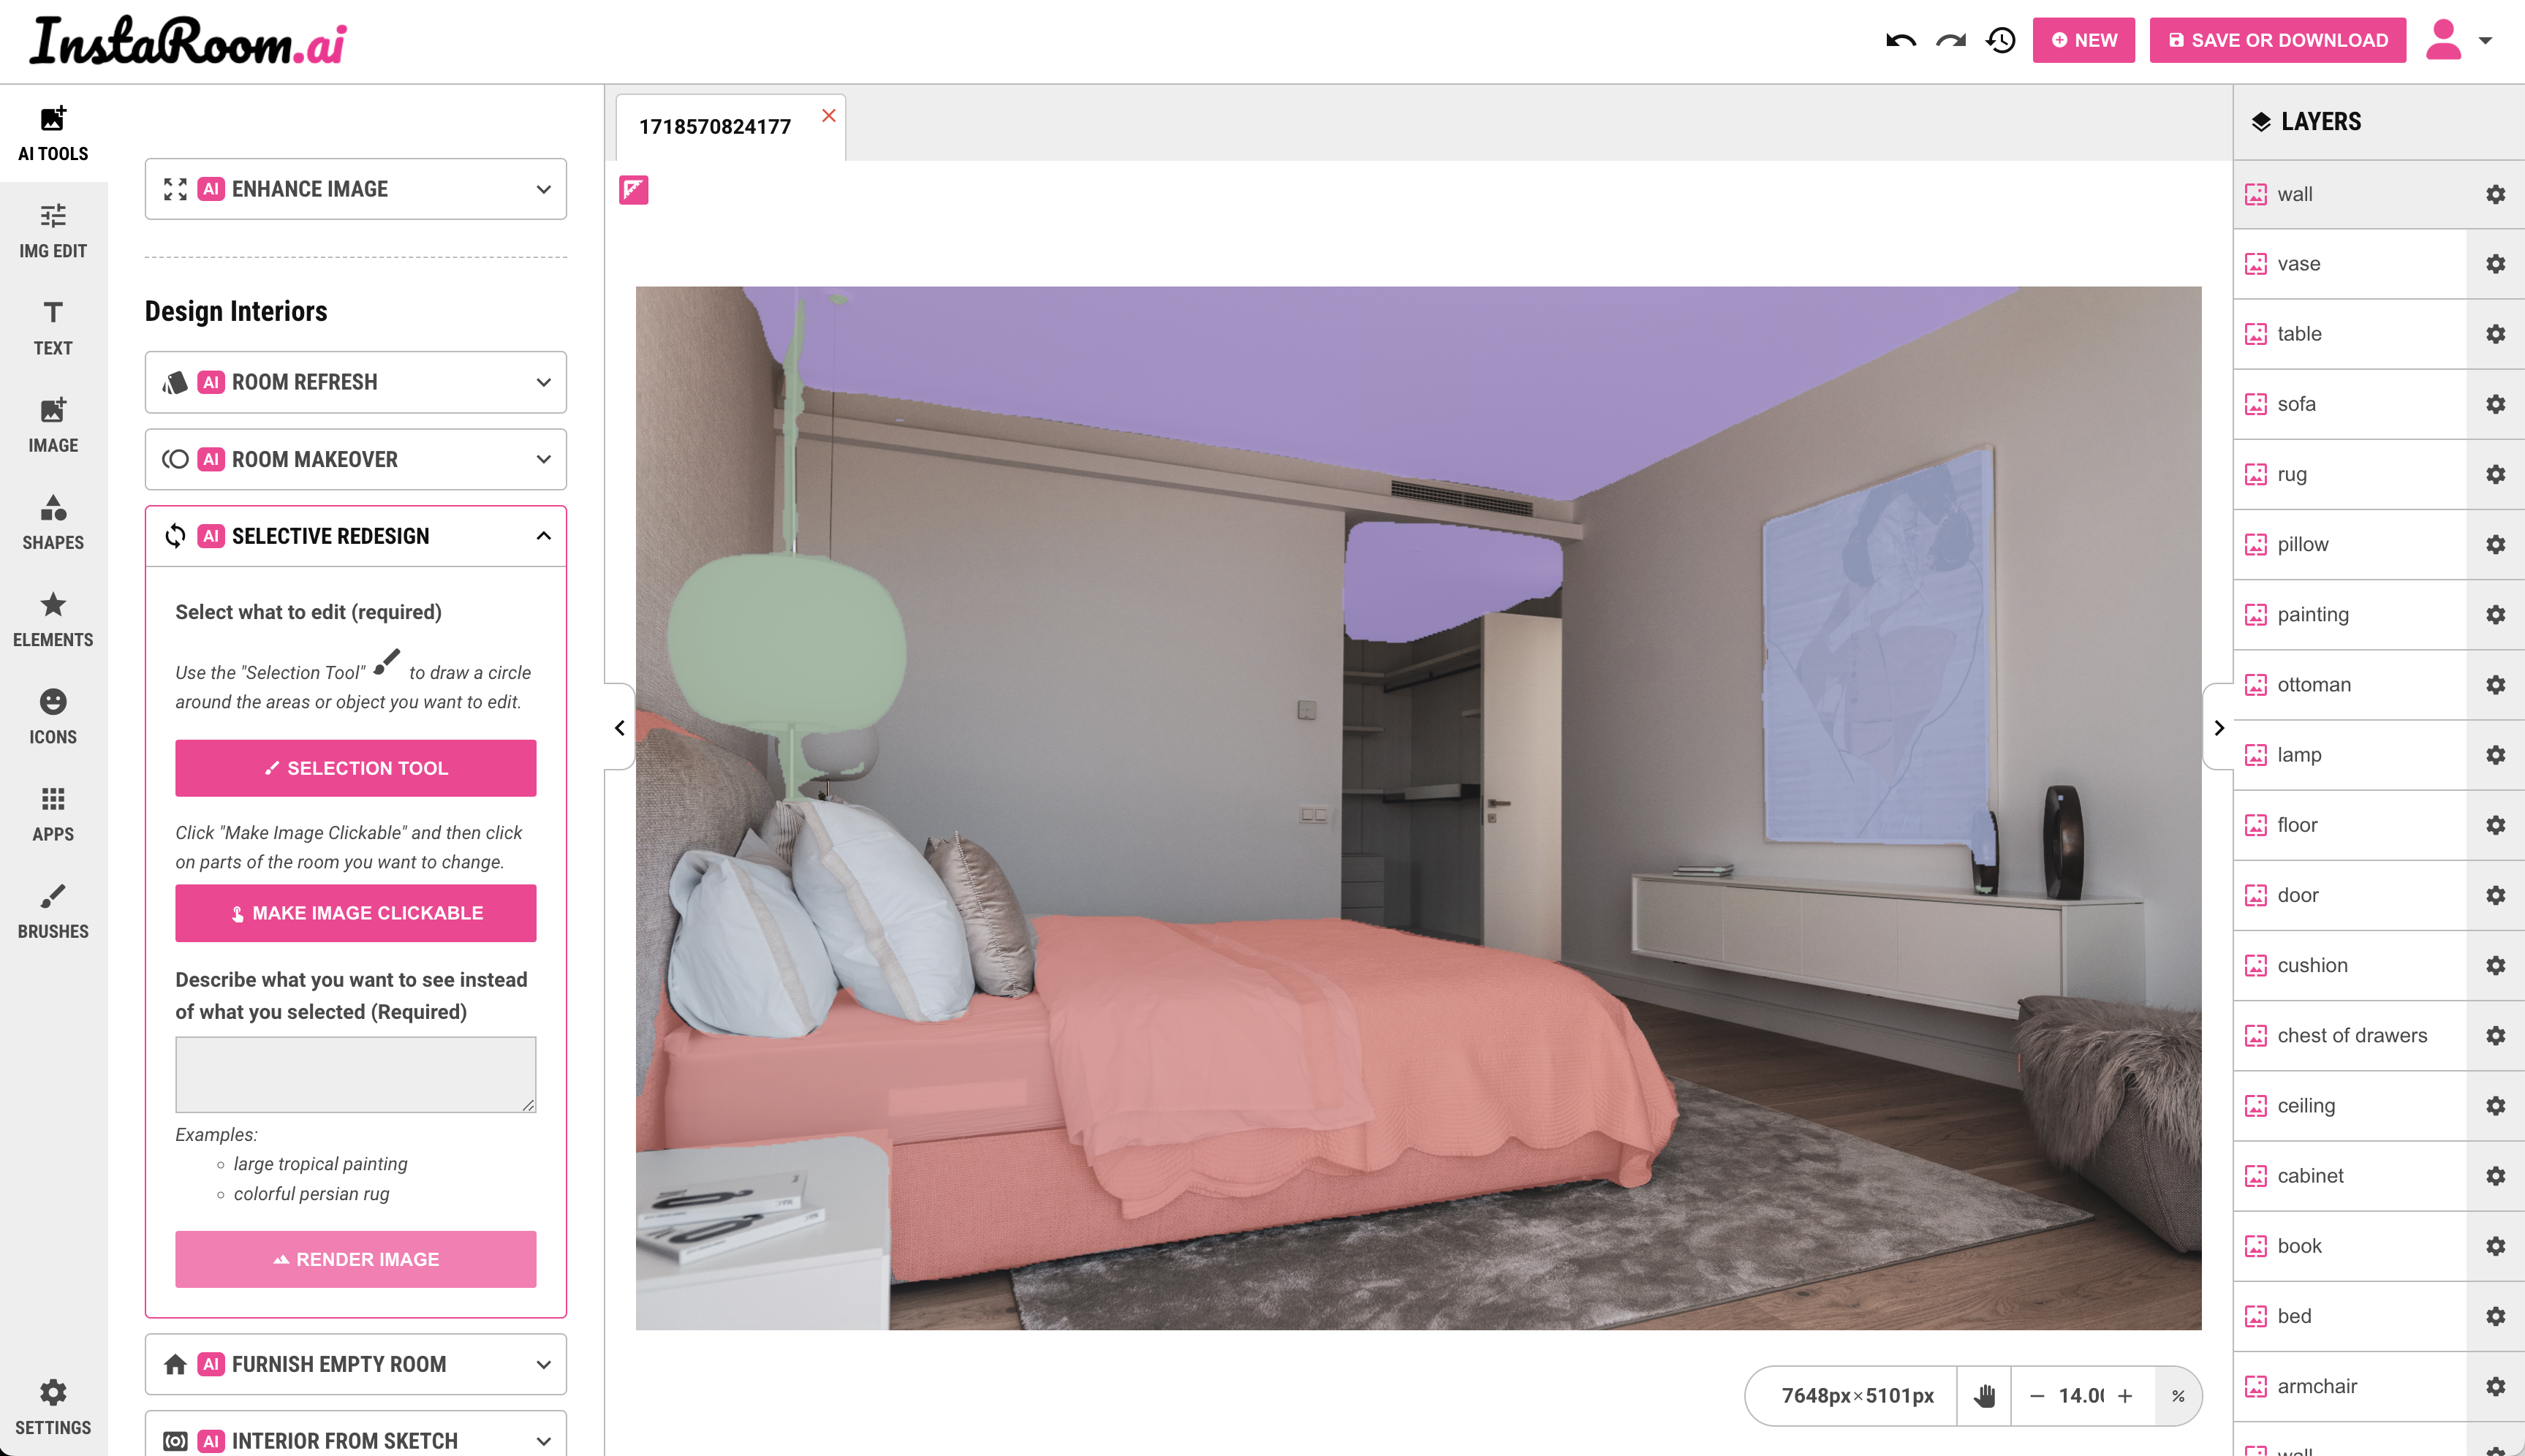Collapse the left panel with arrow

tap(619, 728)
